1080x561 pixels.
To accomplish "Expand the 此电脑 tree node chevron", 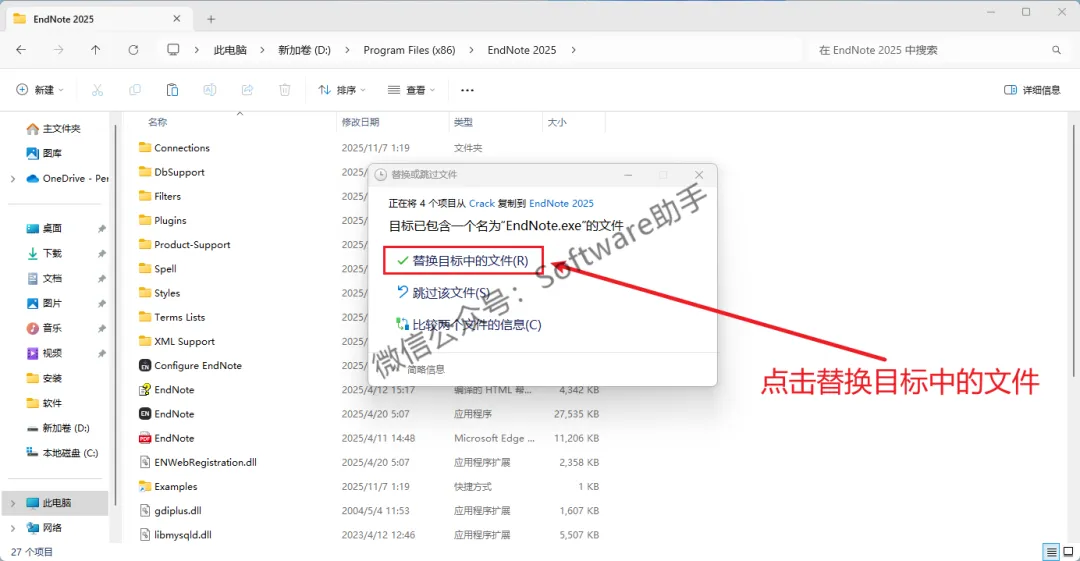I will [12, 502].
